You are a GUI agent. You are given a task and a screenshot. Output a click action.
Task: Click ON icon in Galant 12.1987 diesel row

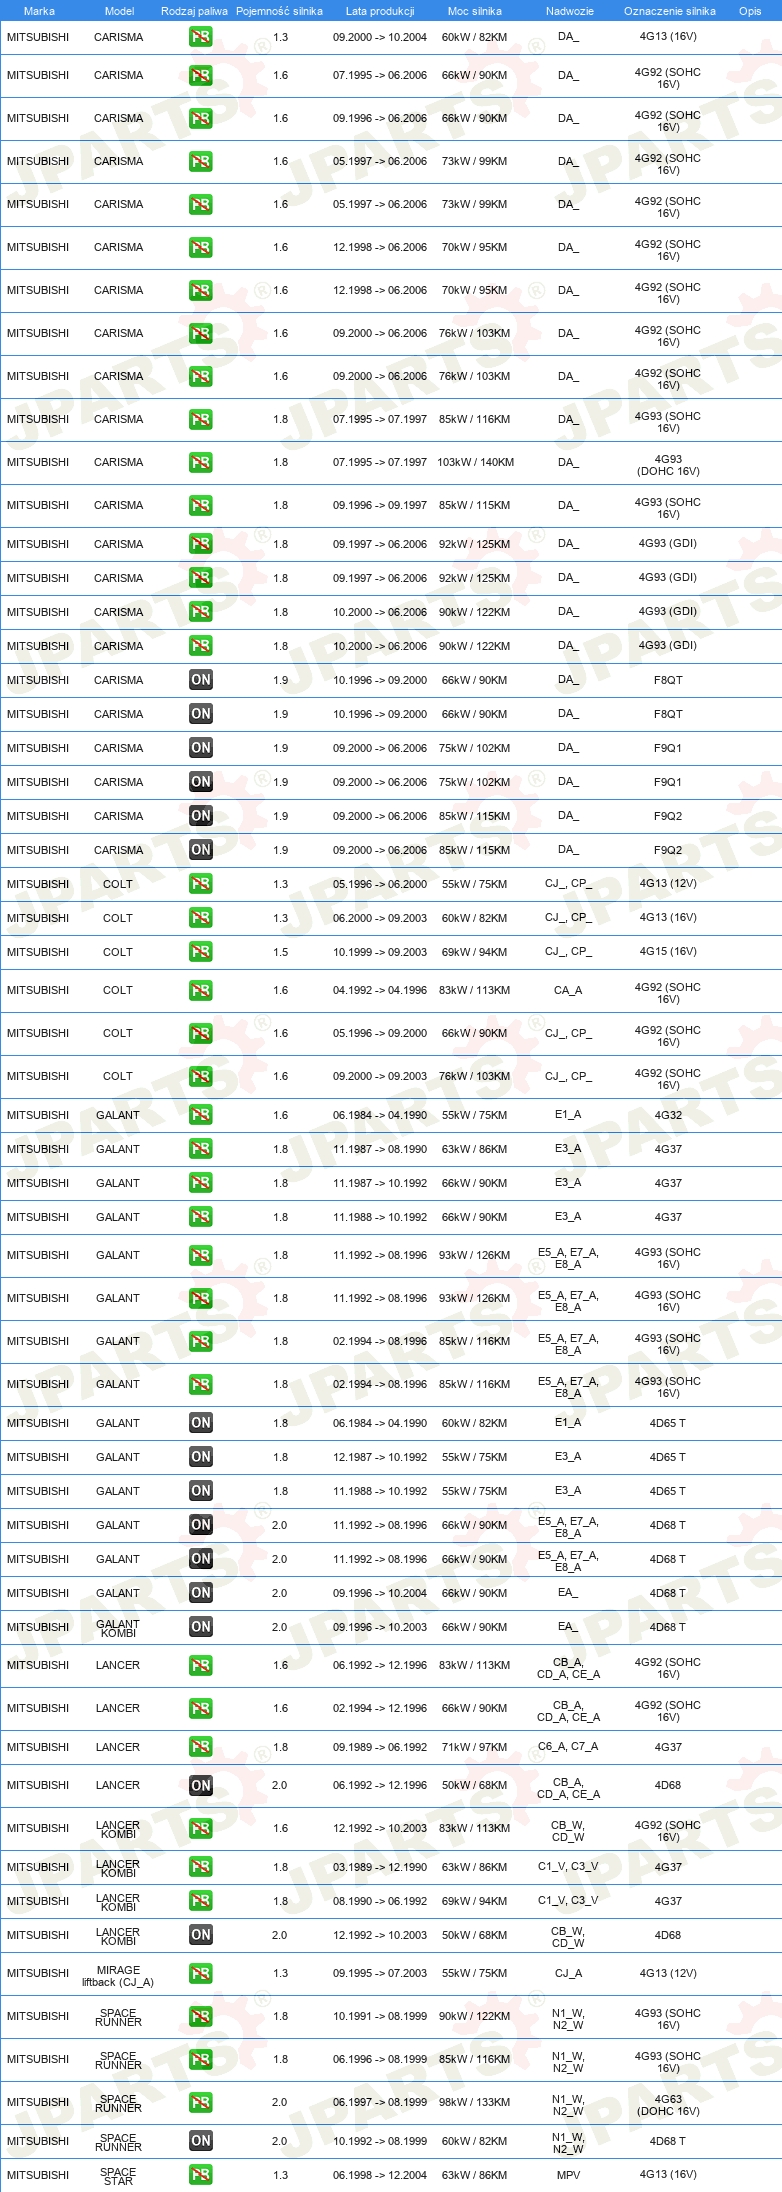pyautogui.click(x=201, y=1457)
